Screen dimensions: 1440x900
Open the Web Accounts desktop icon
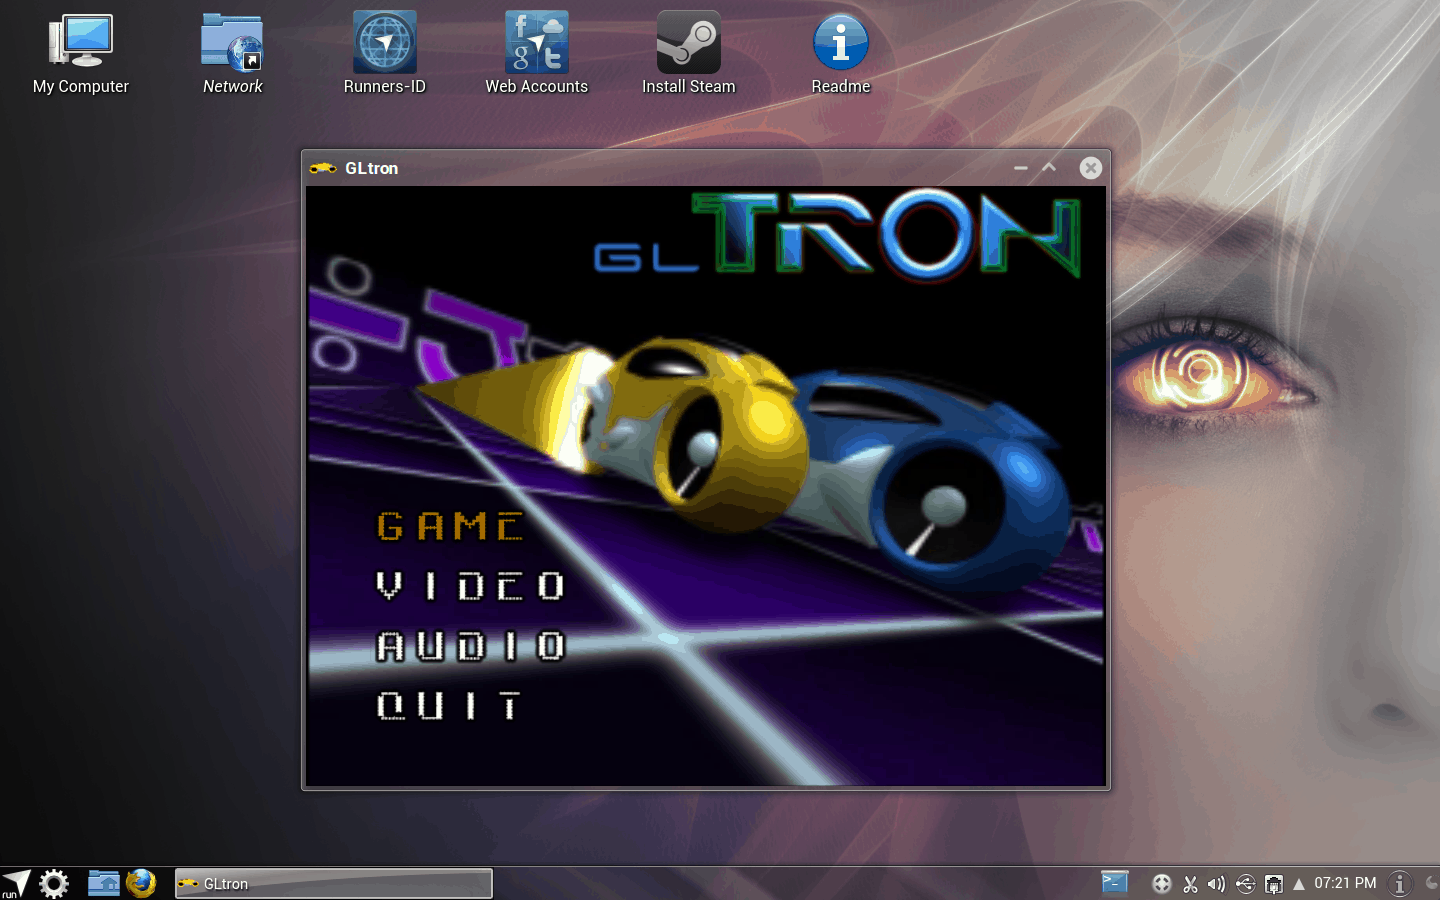tap(537, 54)
